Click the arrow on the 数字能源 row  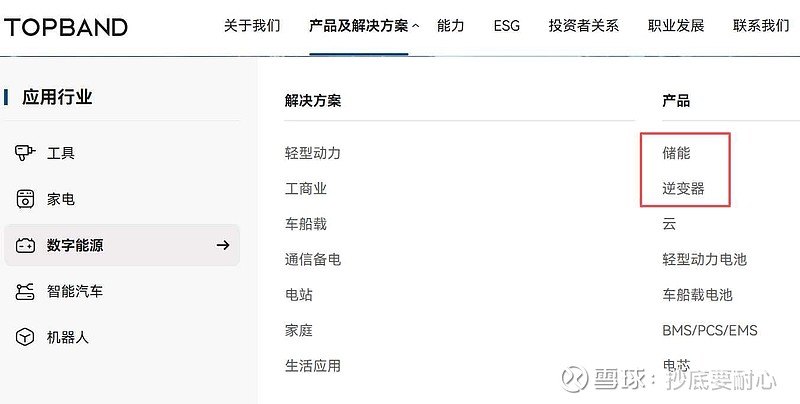[223, 245]
